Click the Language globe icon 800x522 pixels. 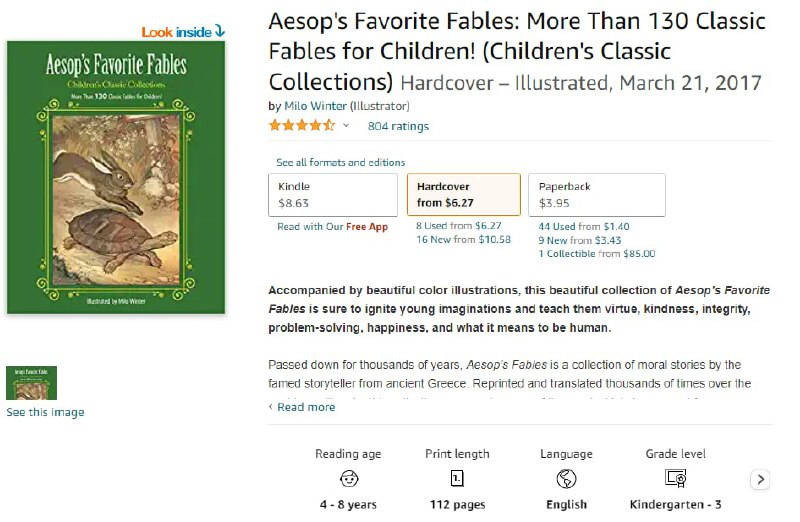coord(566,478)
